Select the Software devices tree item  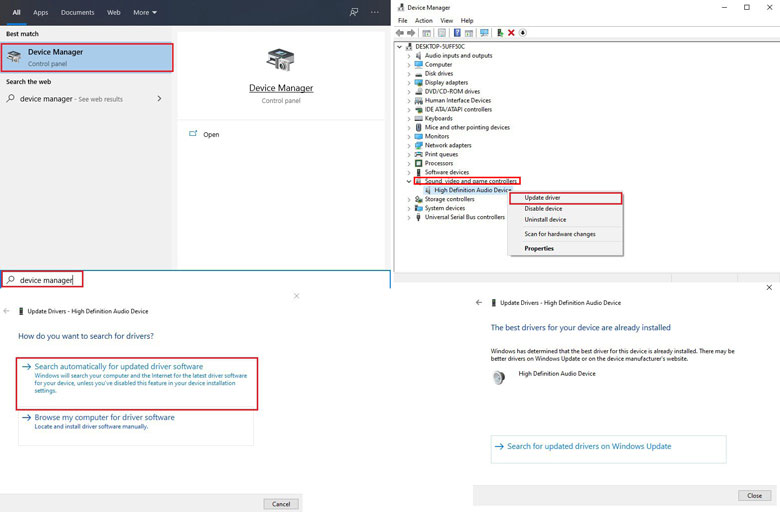(x=447, y=172)
